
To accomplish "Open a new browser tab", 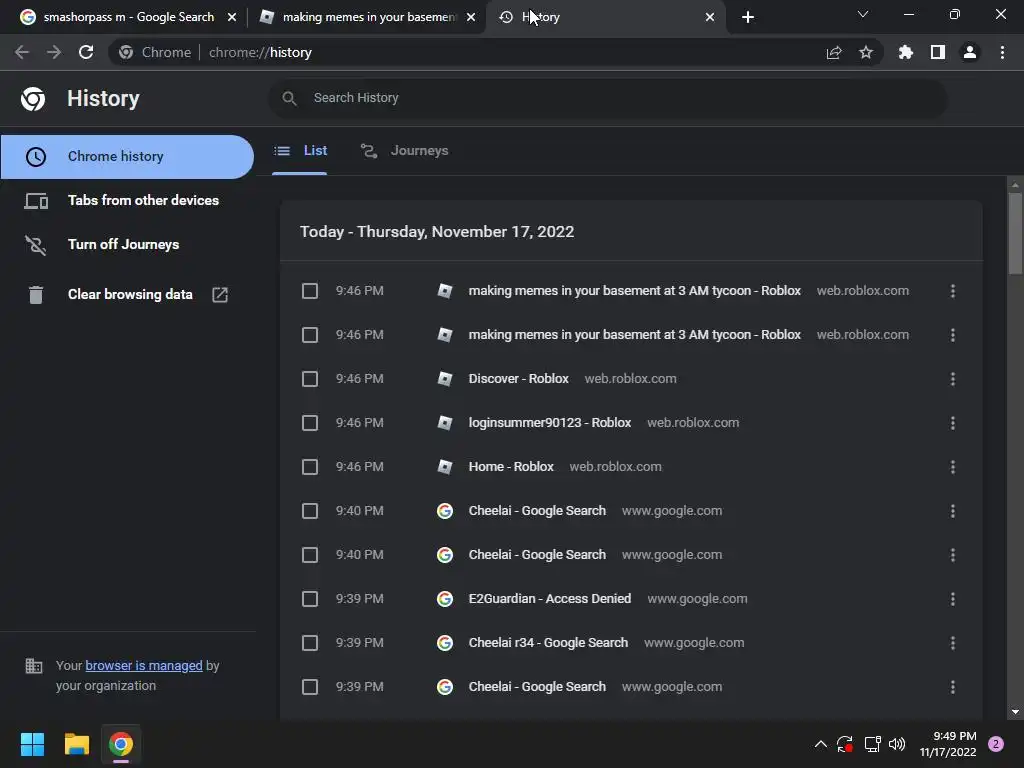I will [748, 17].
